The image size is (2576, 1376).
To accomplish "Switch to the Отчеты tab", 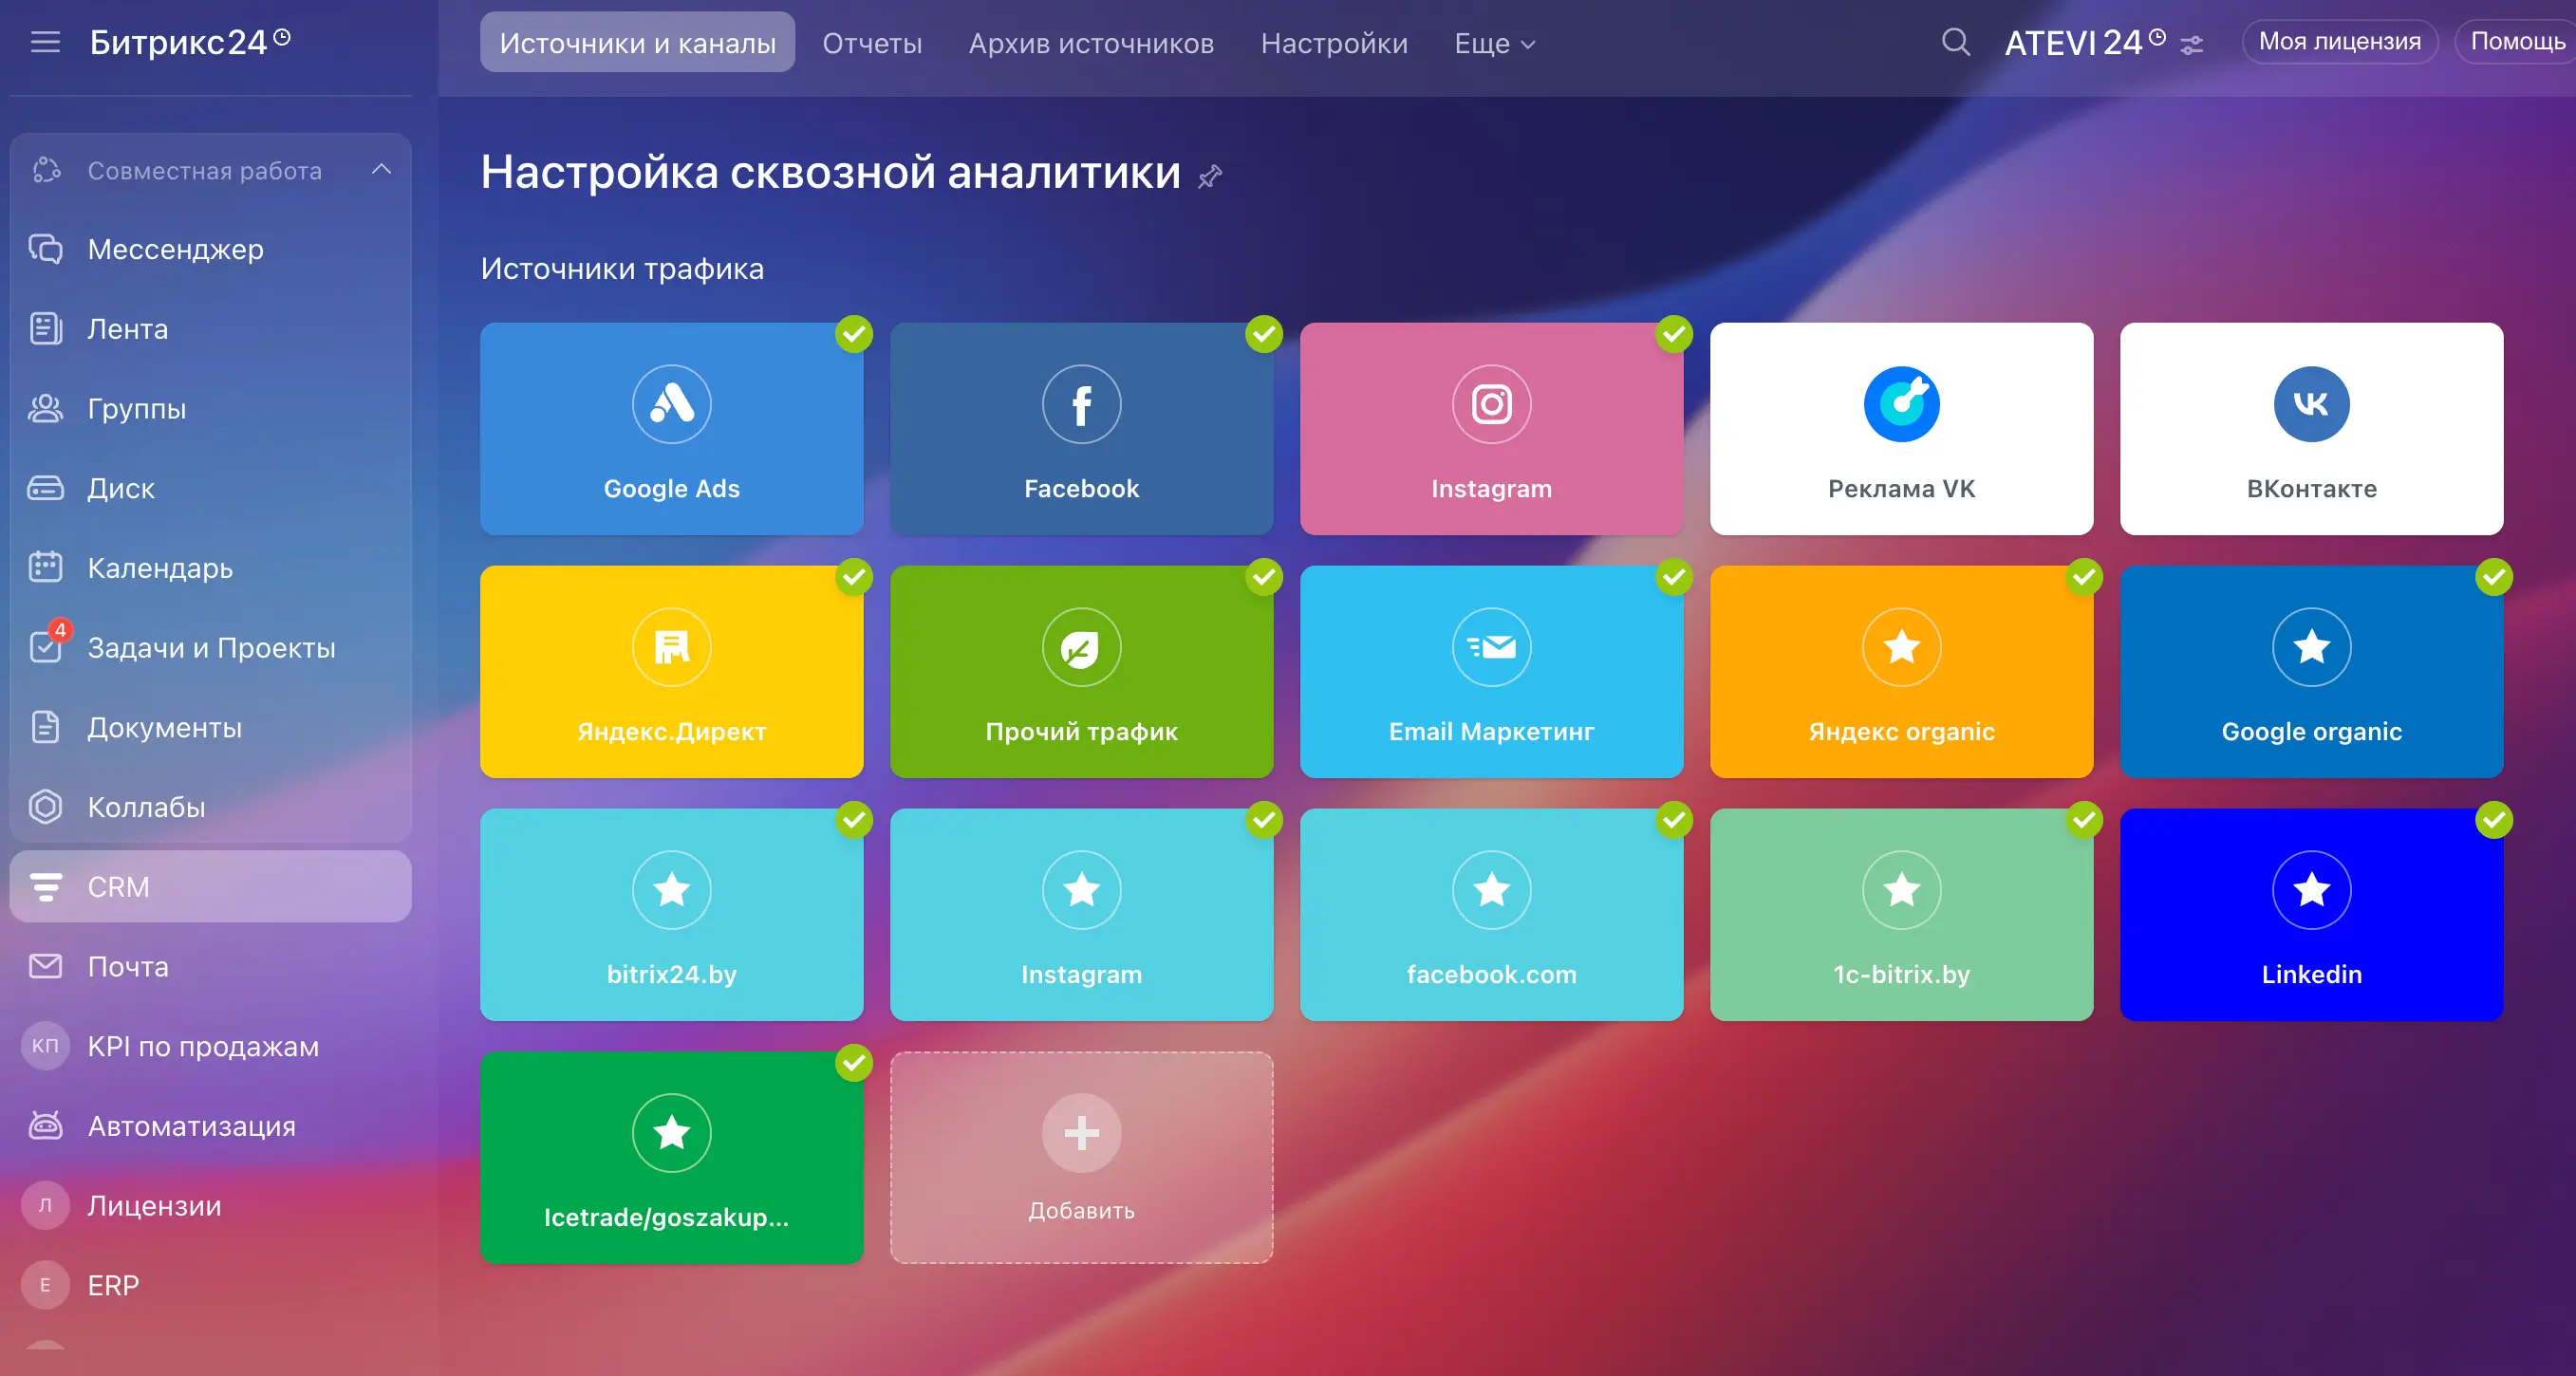I will 872,43.
